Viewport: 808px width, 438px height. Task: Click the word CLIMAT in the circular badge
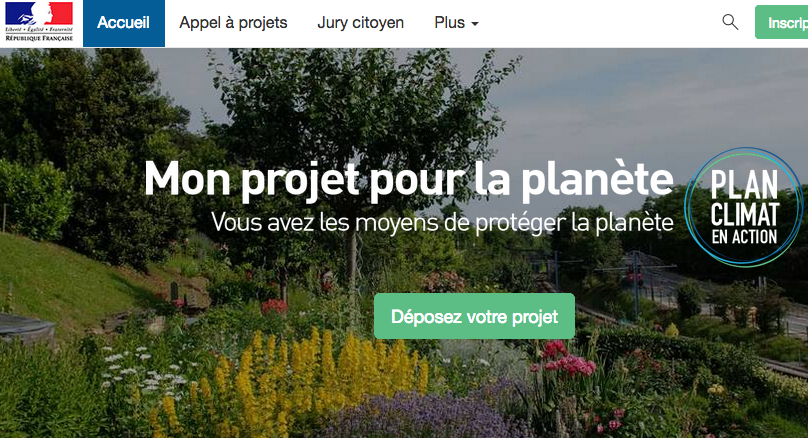(745, 214)
